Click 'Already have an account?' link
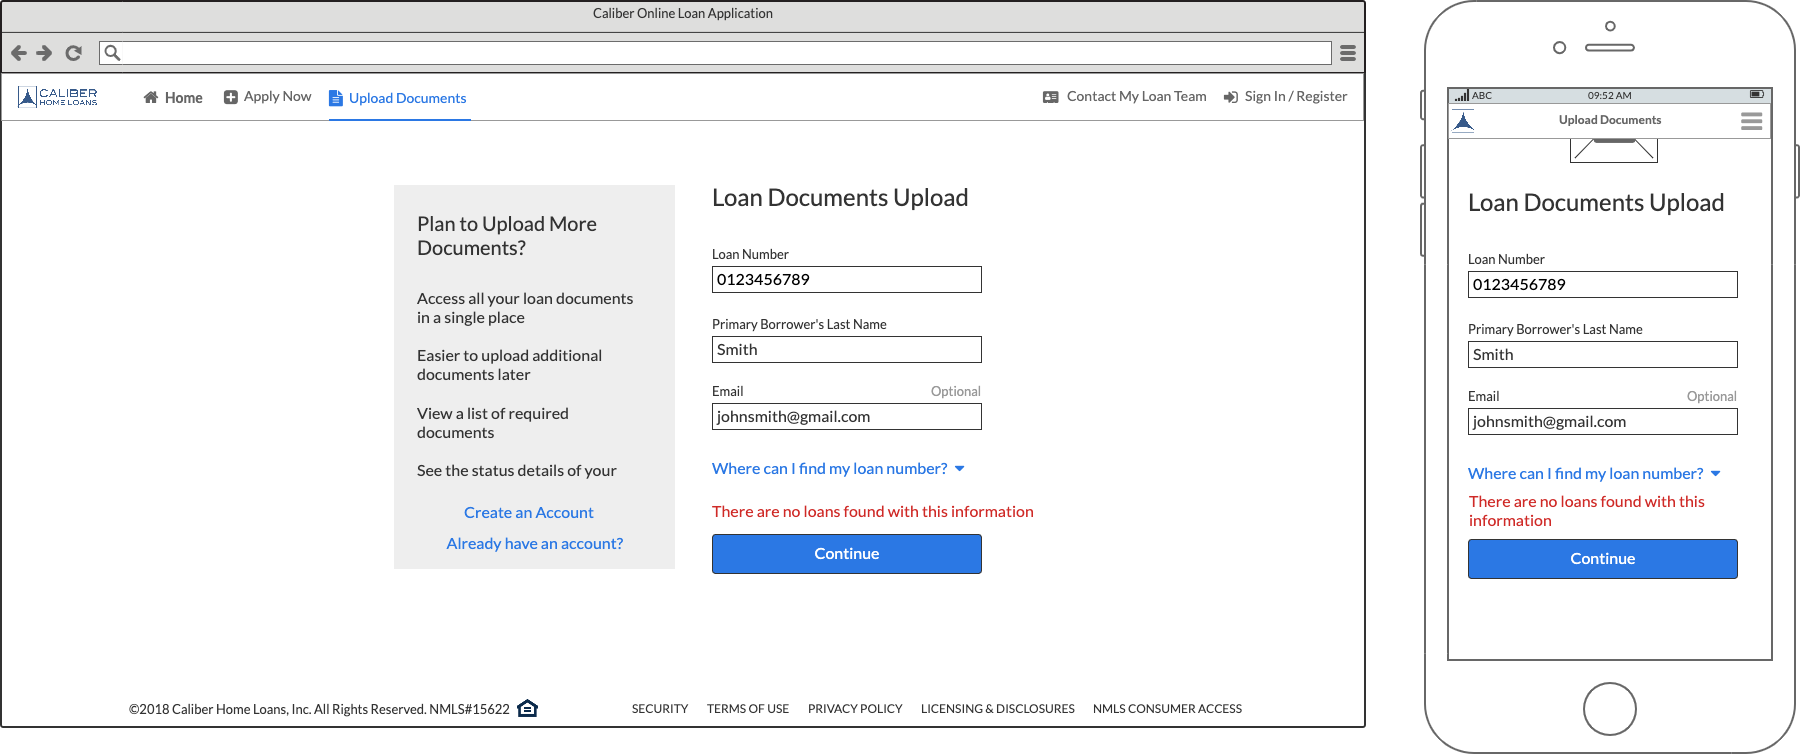Image resolution: width=1800 pixels, height=754 pixels. [534, 543]
